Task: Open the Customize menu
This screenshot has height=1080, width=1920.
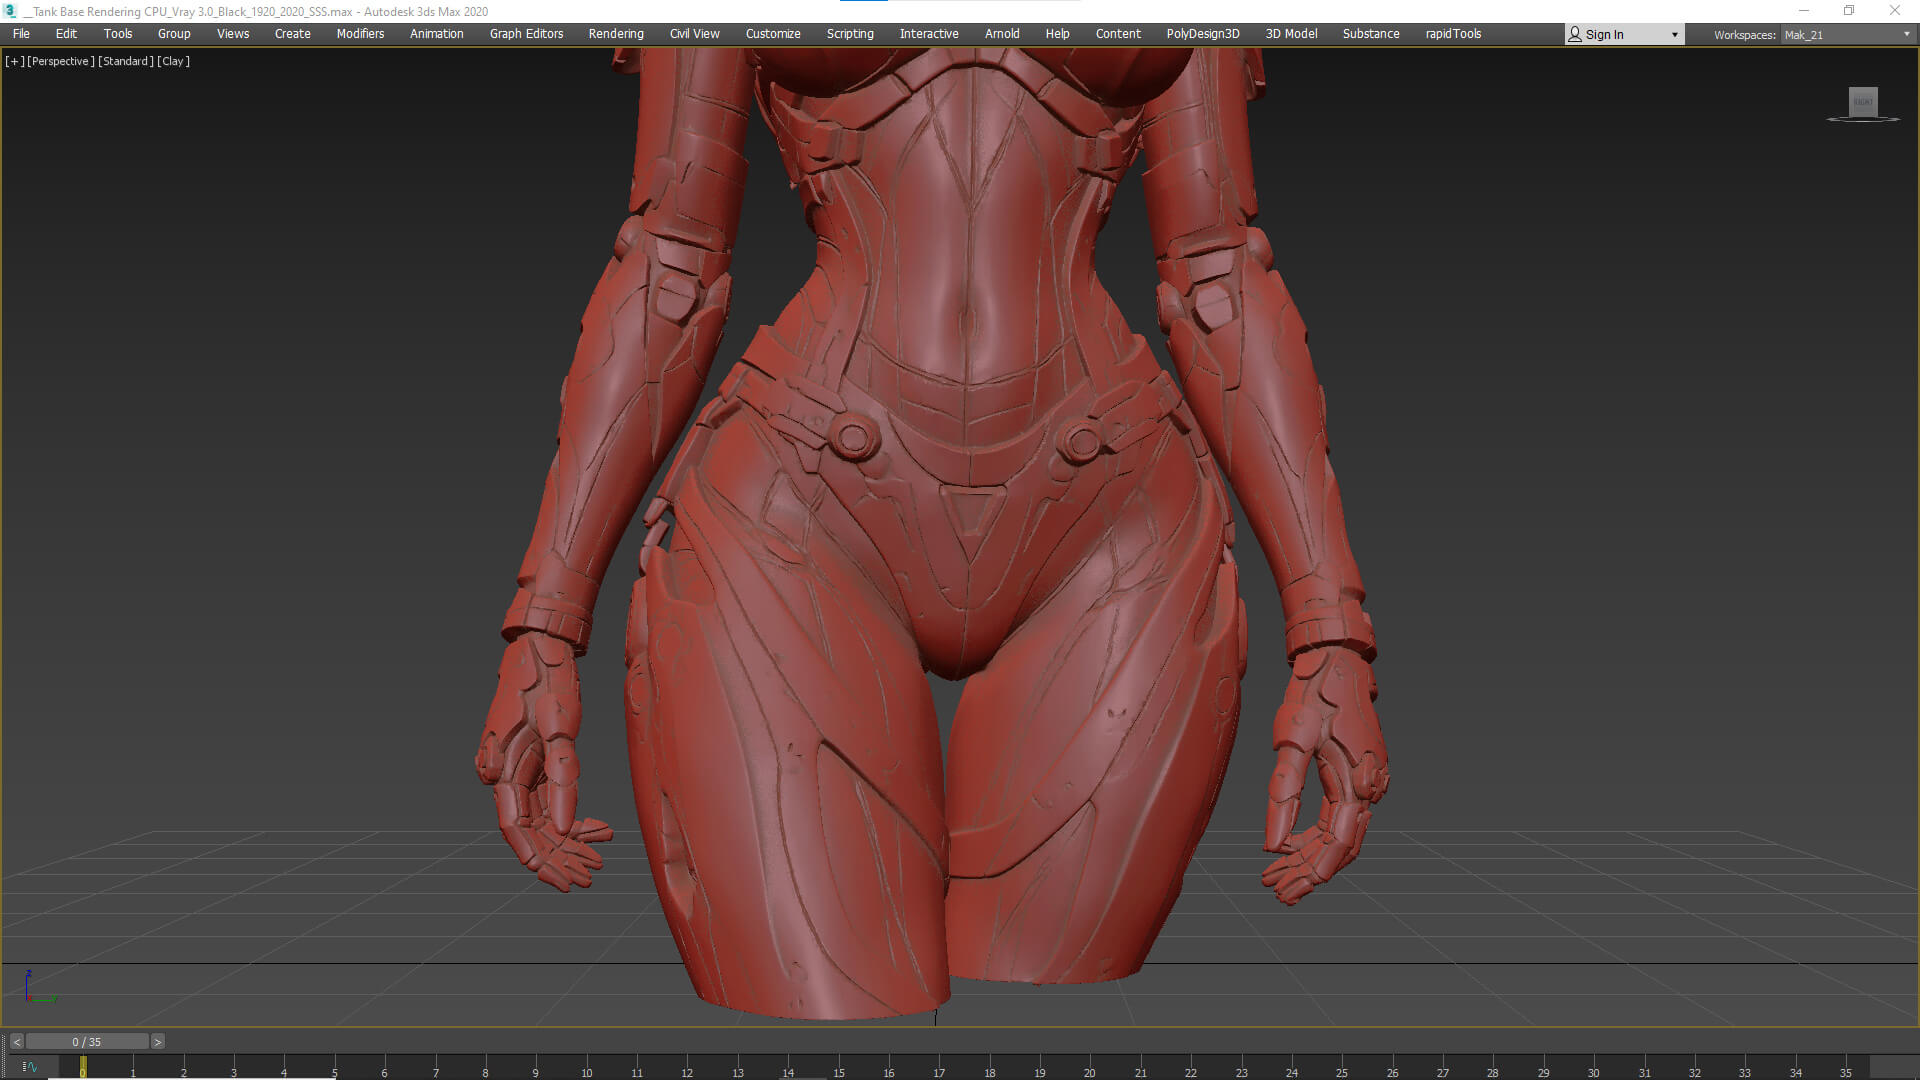Action: (773, 34)
